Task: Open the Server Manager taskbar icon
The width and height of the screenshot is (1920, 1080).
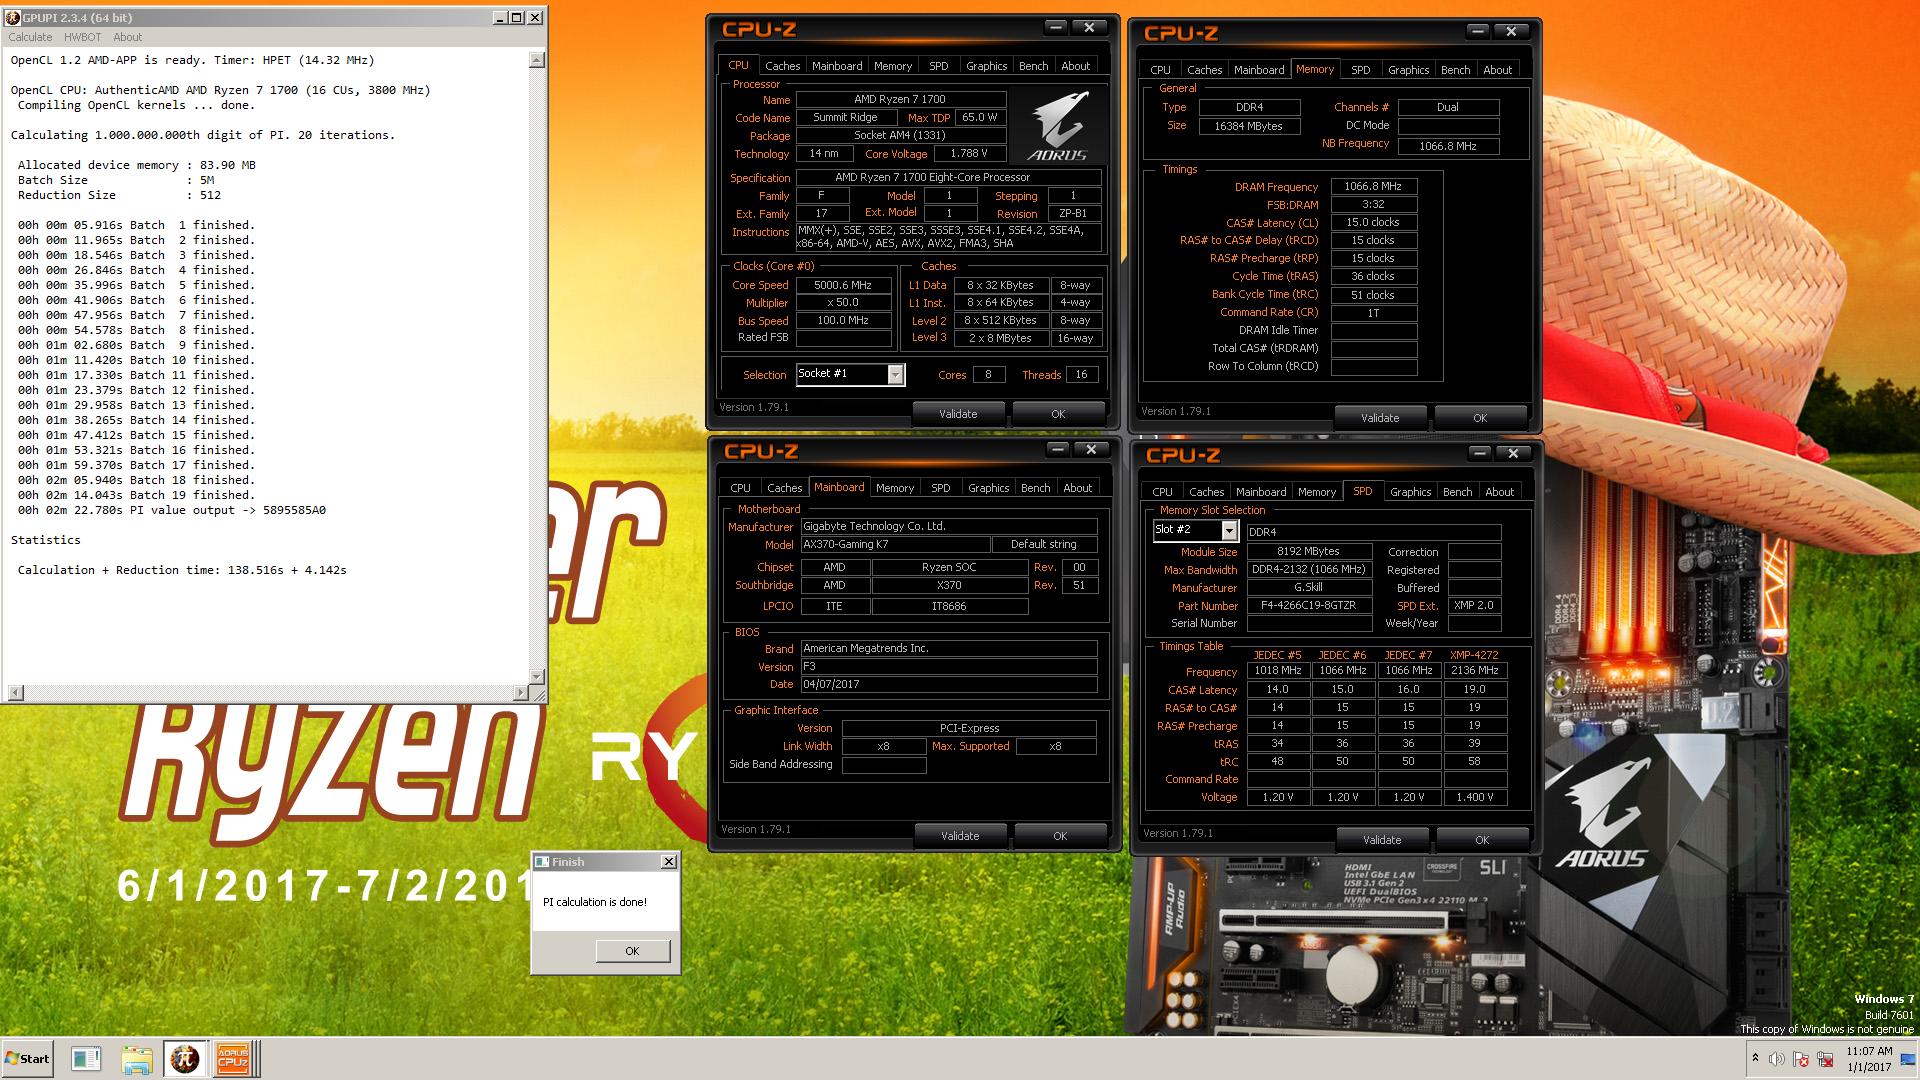Action: point(86,1059)
